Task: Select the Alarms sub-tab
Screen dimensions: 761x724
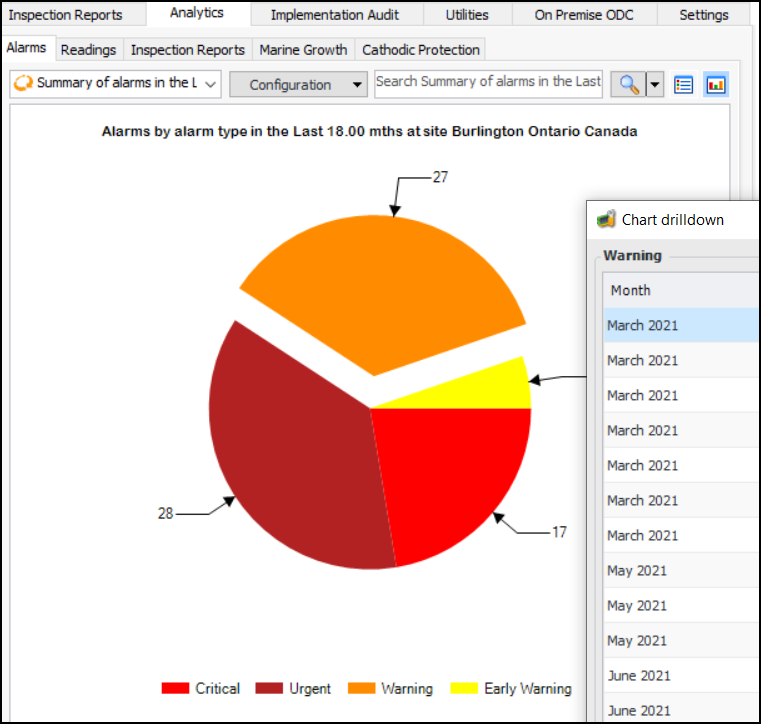Action: tap(27, 48)
